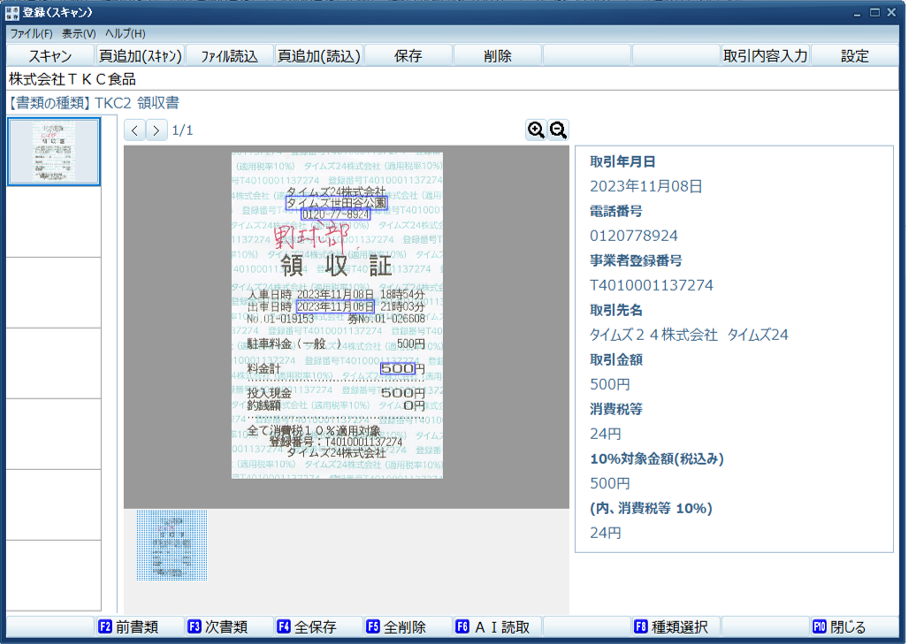Click the 消費税等 label
The width and height of the screenshot is (906, 644).
[x=616, y=410]
